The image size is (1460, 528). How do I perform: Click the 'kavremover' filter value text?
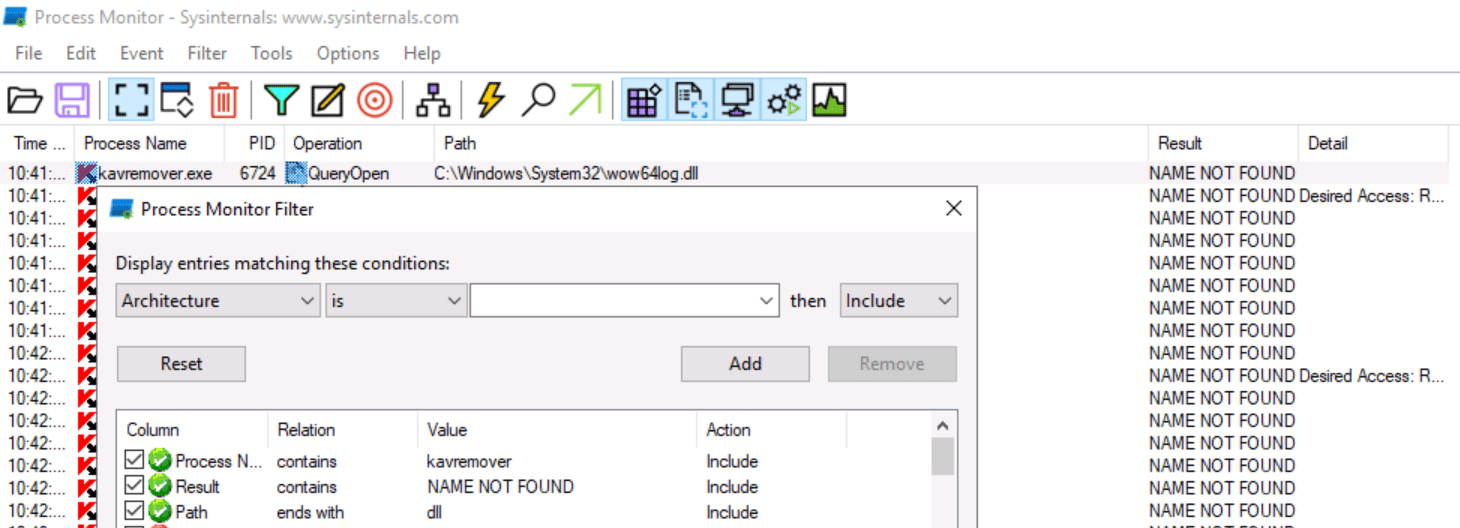click(x=469, y=461)
